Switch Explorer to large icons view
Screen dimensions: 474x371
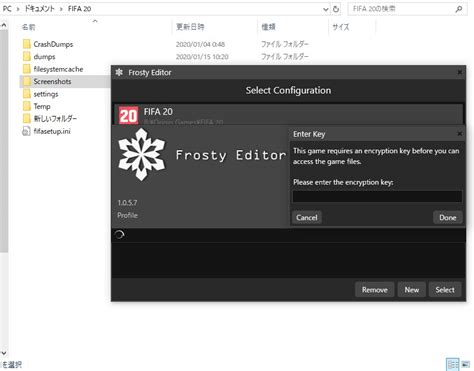pyautogui.click(x=465, y=364)
